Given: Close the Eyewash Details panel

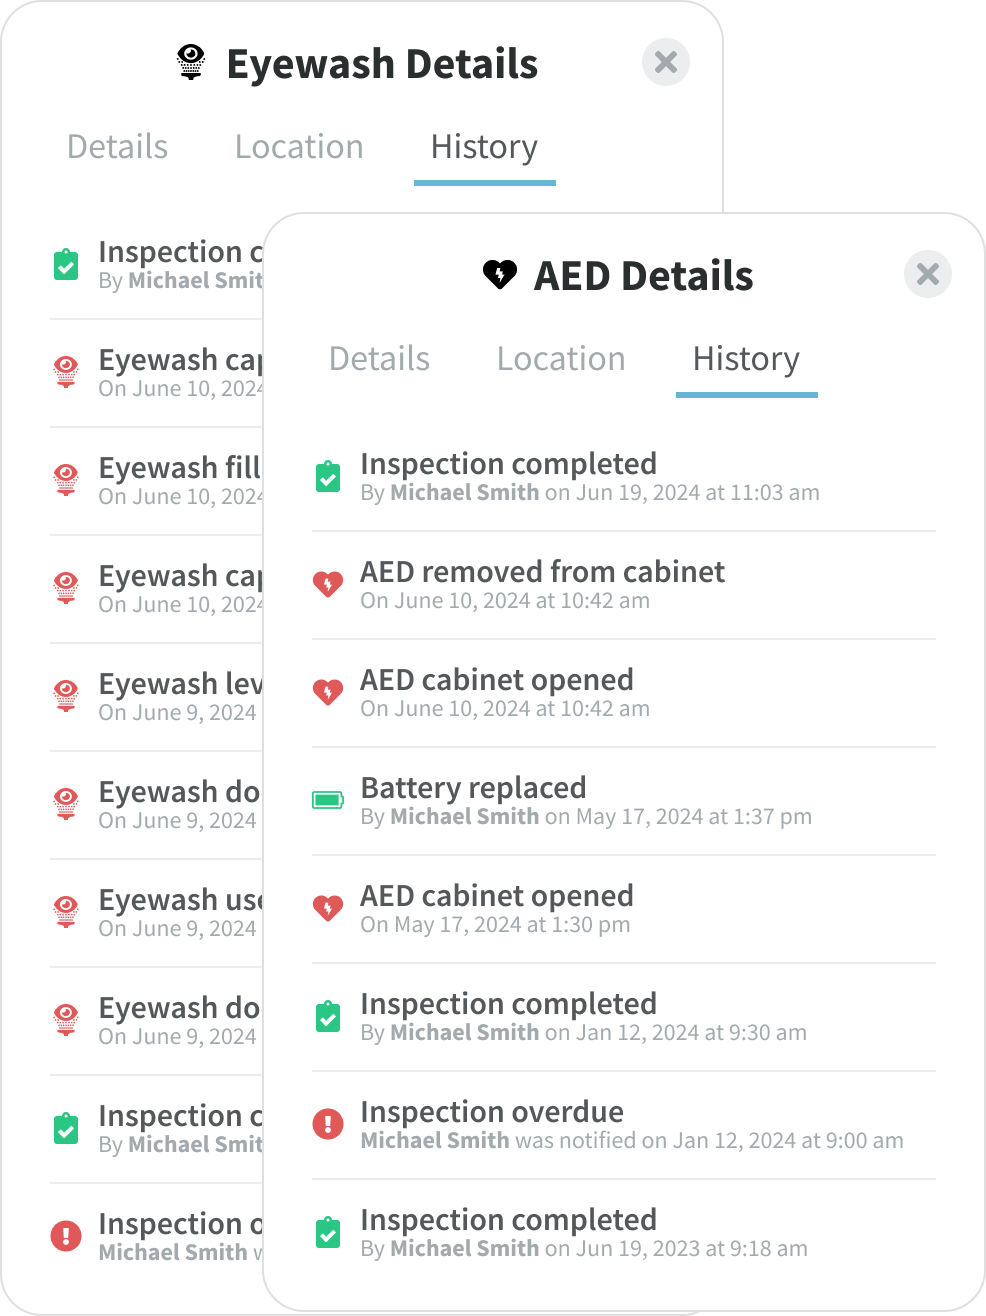Looking at the screenshot, I should coord(665,62).
